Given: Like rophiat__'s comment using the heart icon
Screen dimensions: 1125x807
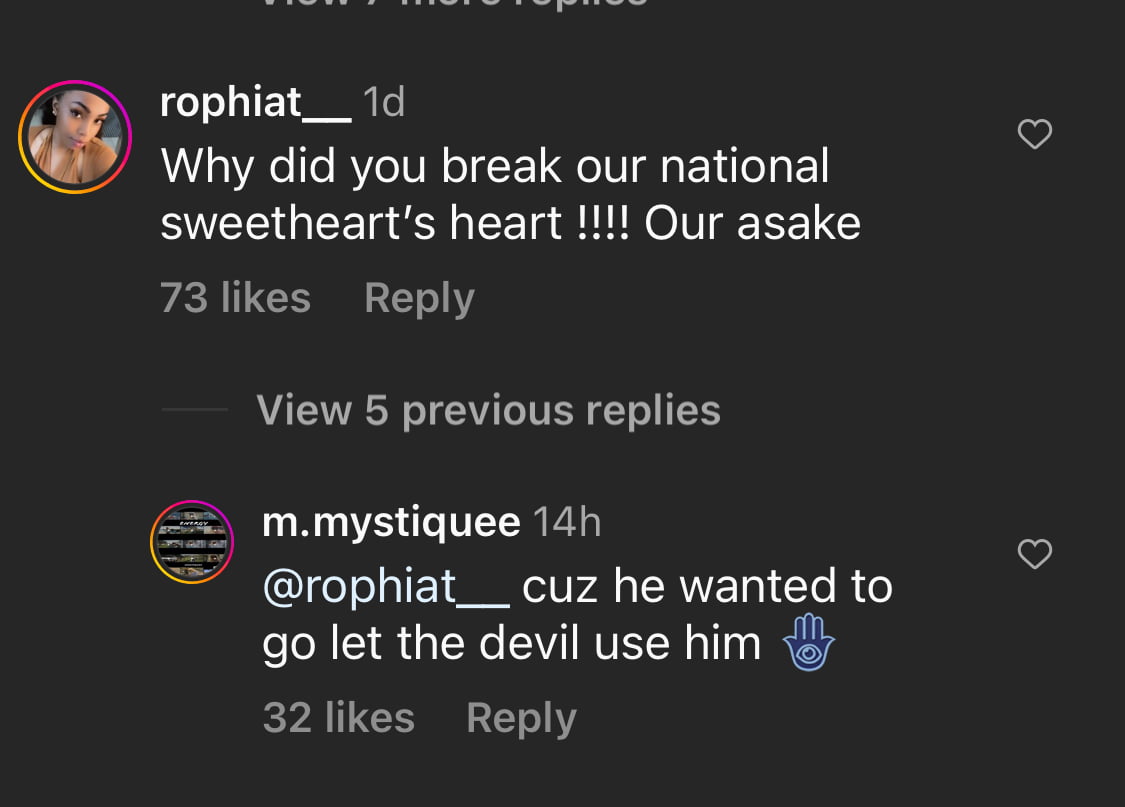Looking at the screenshot, I should click(1034, 133).
